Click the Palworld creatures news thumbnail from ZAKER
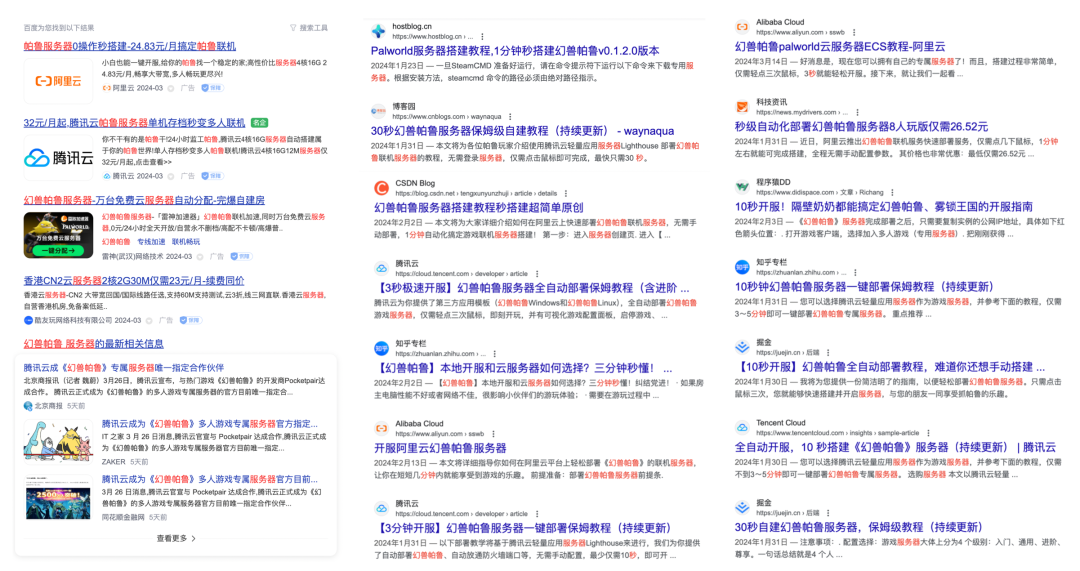 [59, 442]
